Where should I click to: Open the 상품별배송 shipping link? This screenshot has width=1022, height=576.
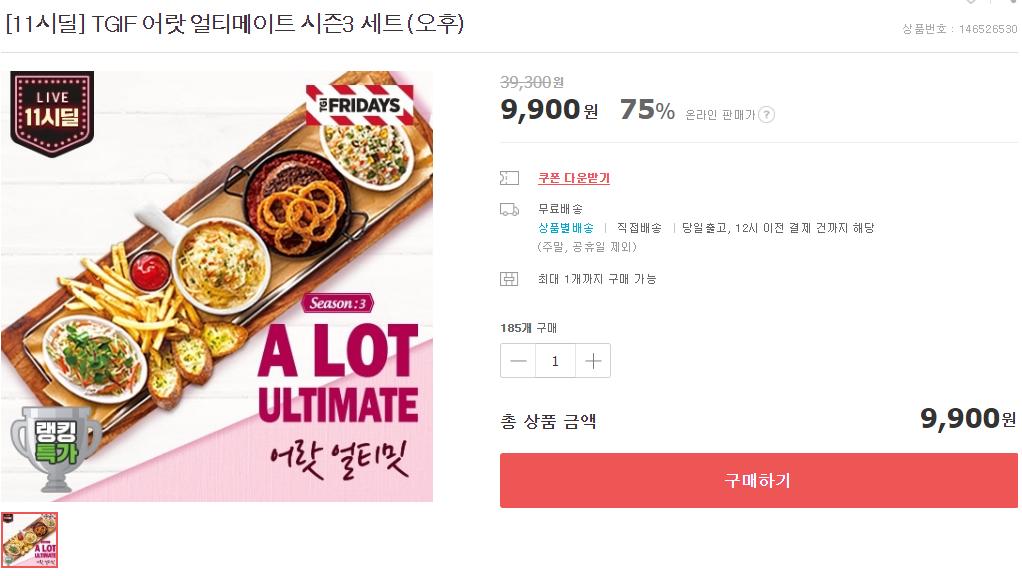tap(565, 228)
